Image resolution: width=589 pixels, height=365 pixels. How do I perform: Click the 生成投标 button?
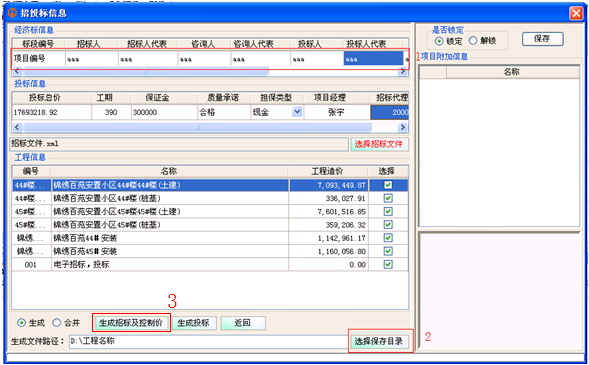[194, 323]
